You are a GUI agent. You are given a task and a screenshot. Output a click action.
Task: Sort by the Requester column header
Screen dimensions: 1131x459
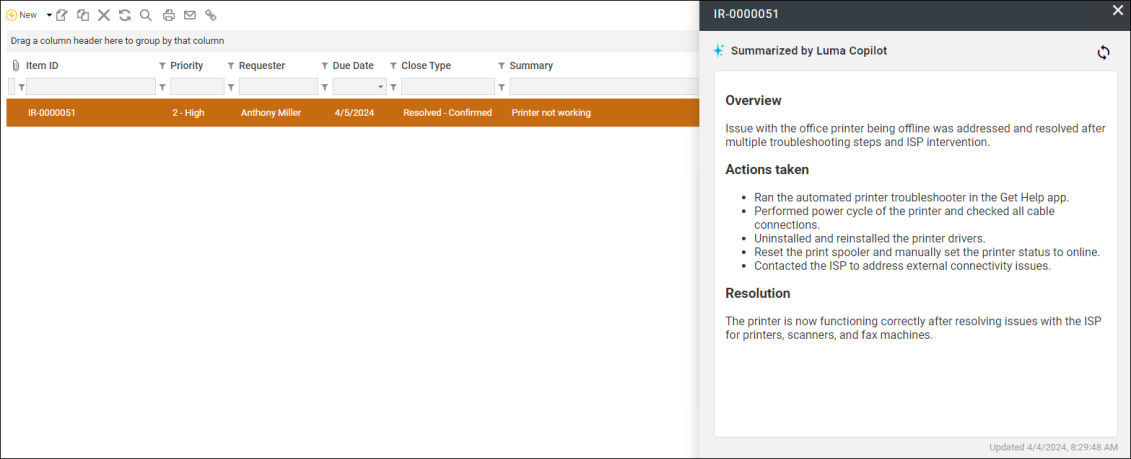(262, 66)
